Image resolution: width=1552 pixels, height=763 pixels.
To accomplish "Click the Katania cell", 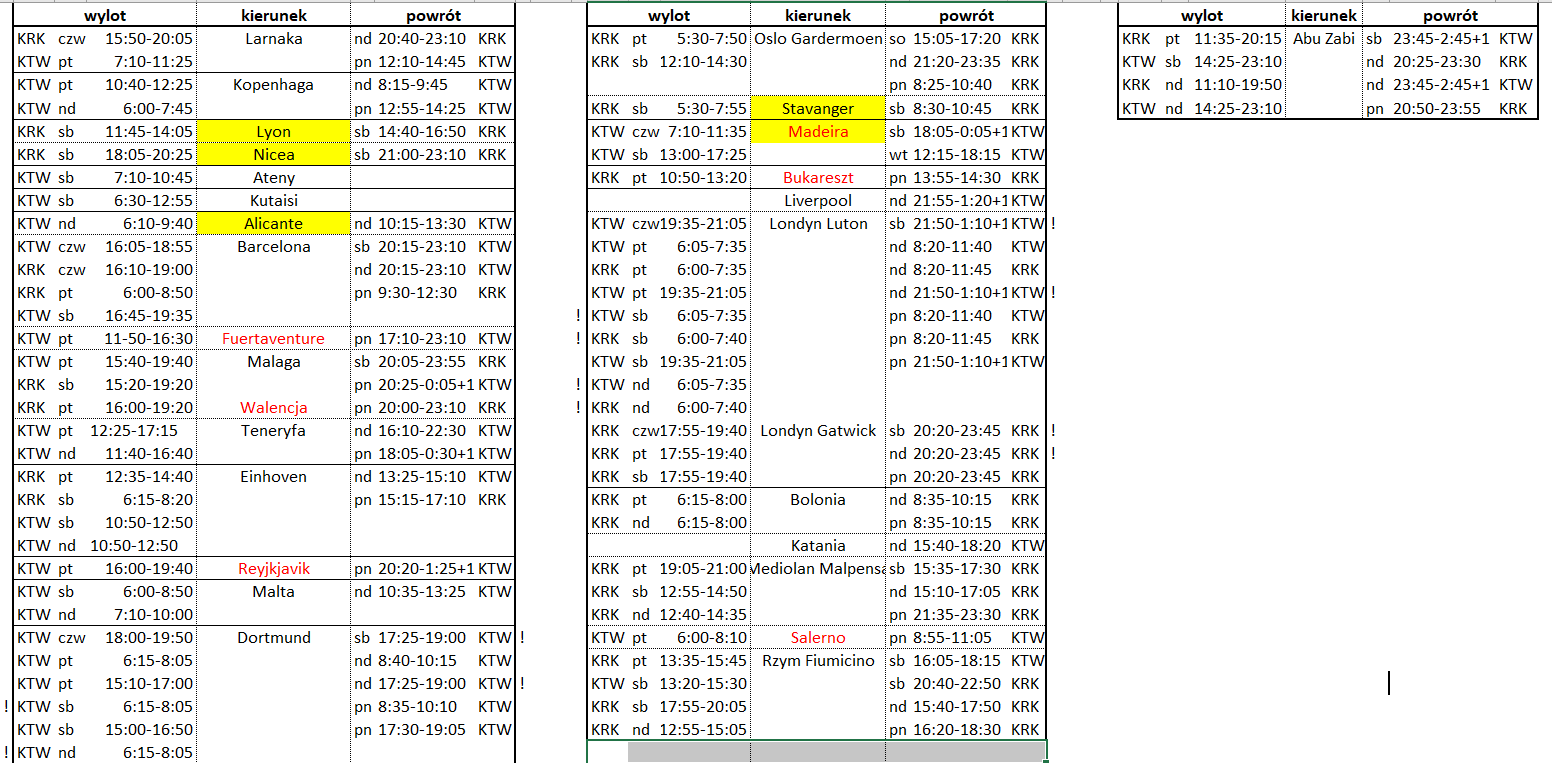I will pyautogui.click(x=818, y=545).
